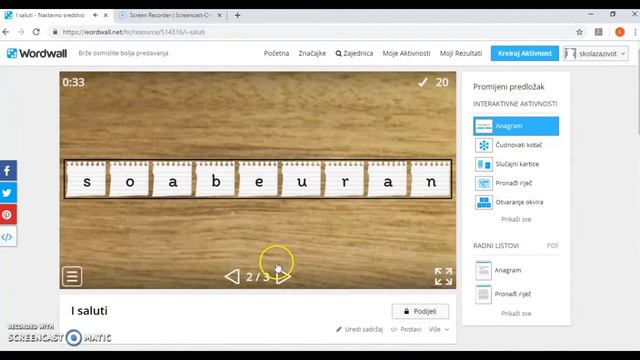This screenshot has width=640, height=360.
Task: Expand the skolazazivot account dropdown
Action: [x=596, y=53]
